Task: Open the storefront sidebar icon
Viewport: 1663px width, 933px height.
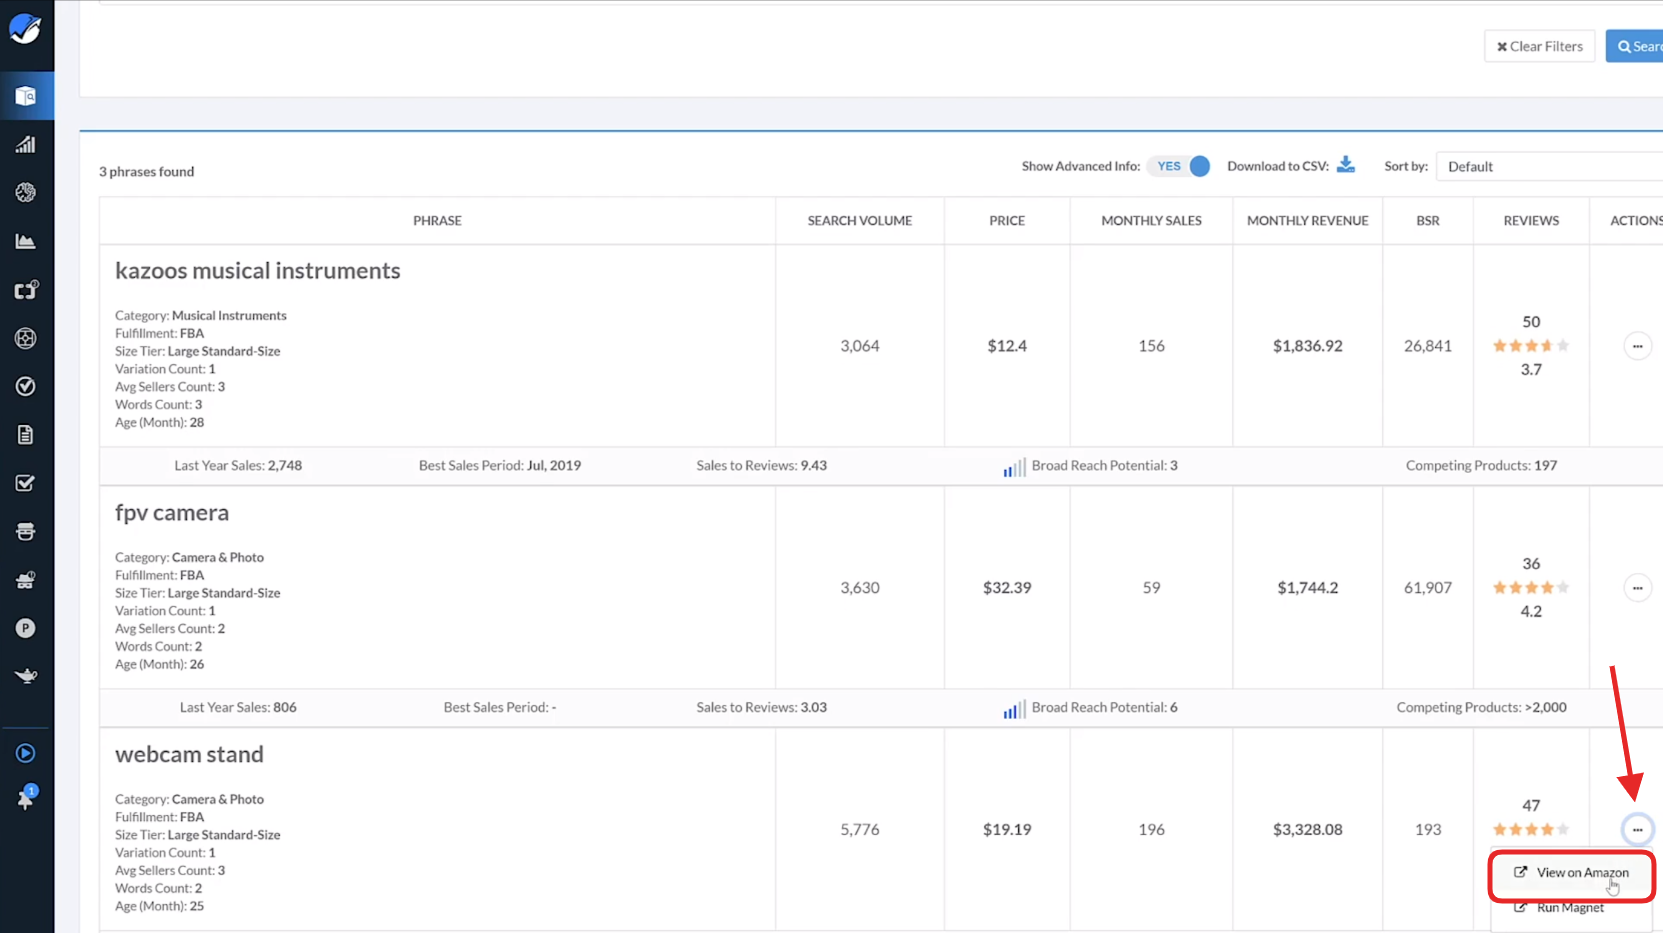Action: coord(26,531)
